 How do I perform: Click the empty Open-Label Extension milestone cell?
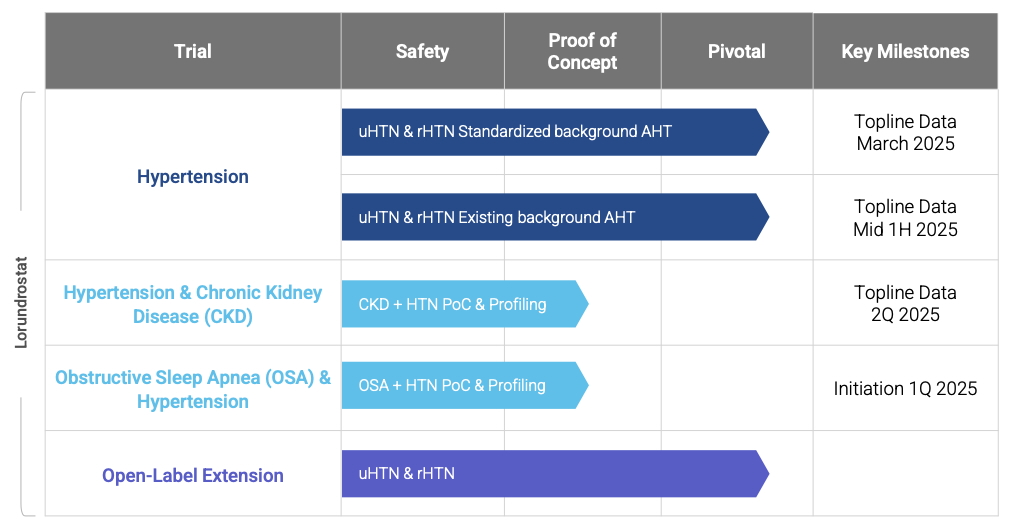point(905,473)
